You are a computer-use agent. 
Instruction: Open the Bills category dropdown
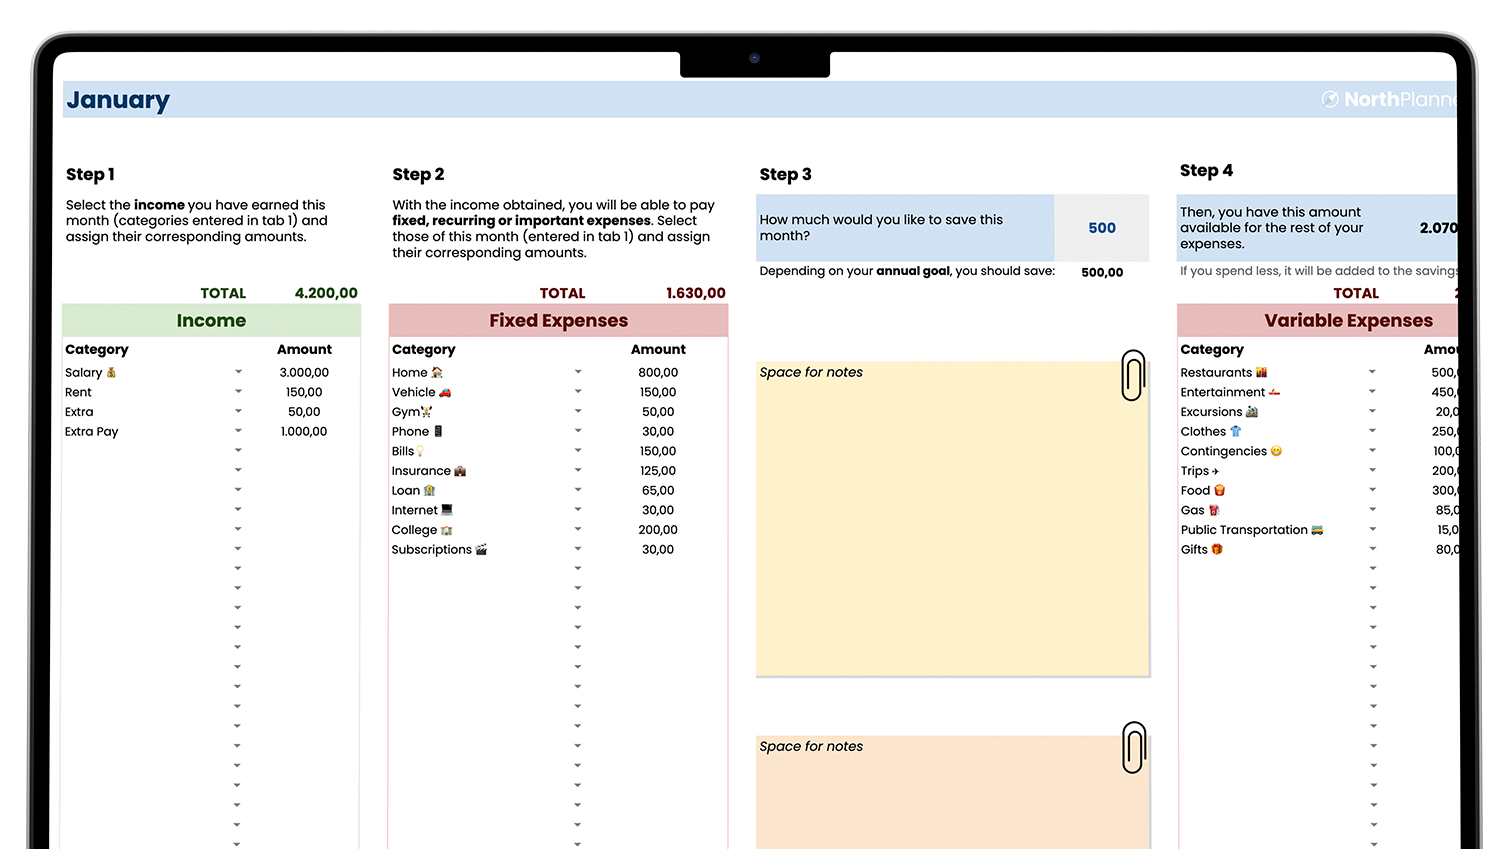[578, 451]
